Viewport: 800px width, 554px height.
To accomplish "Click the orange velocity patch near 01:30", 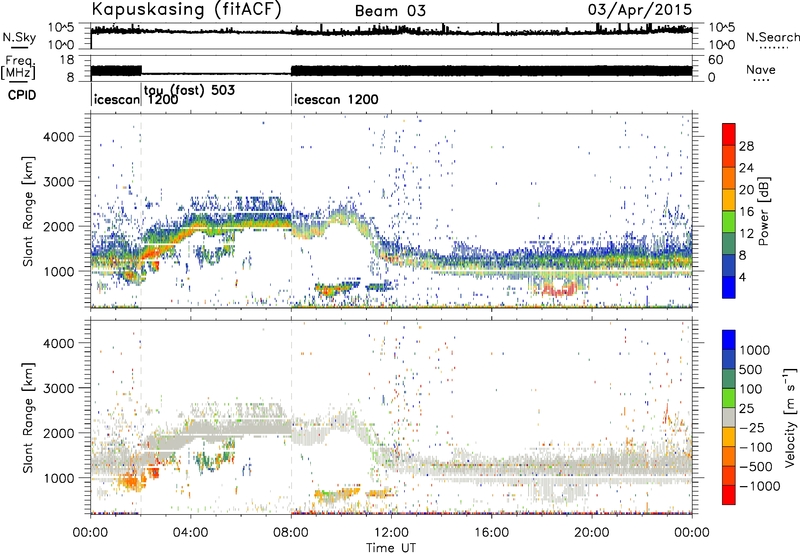I will click(x=131, y=481).
